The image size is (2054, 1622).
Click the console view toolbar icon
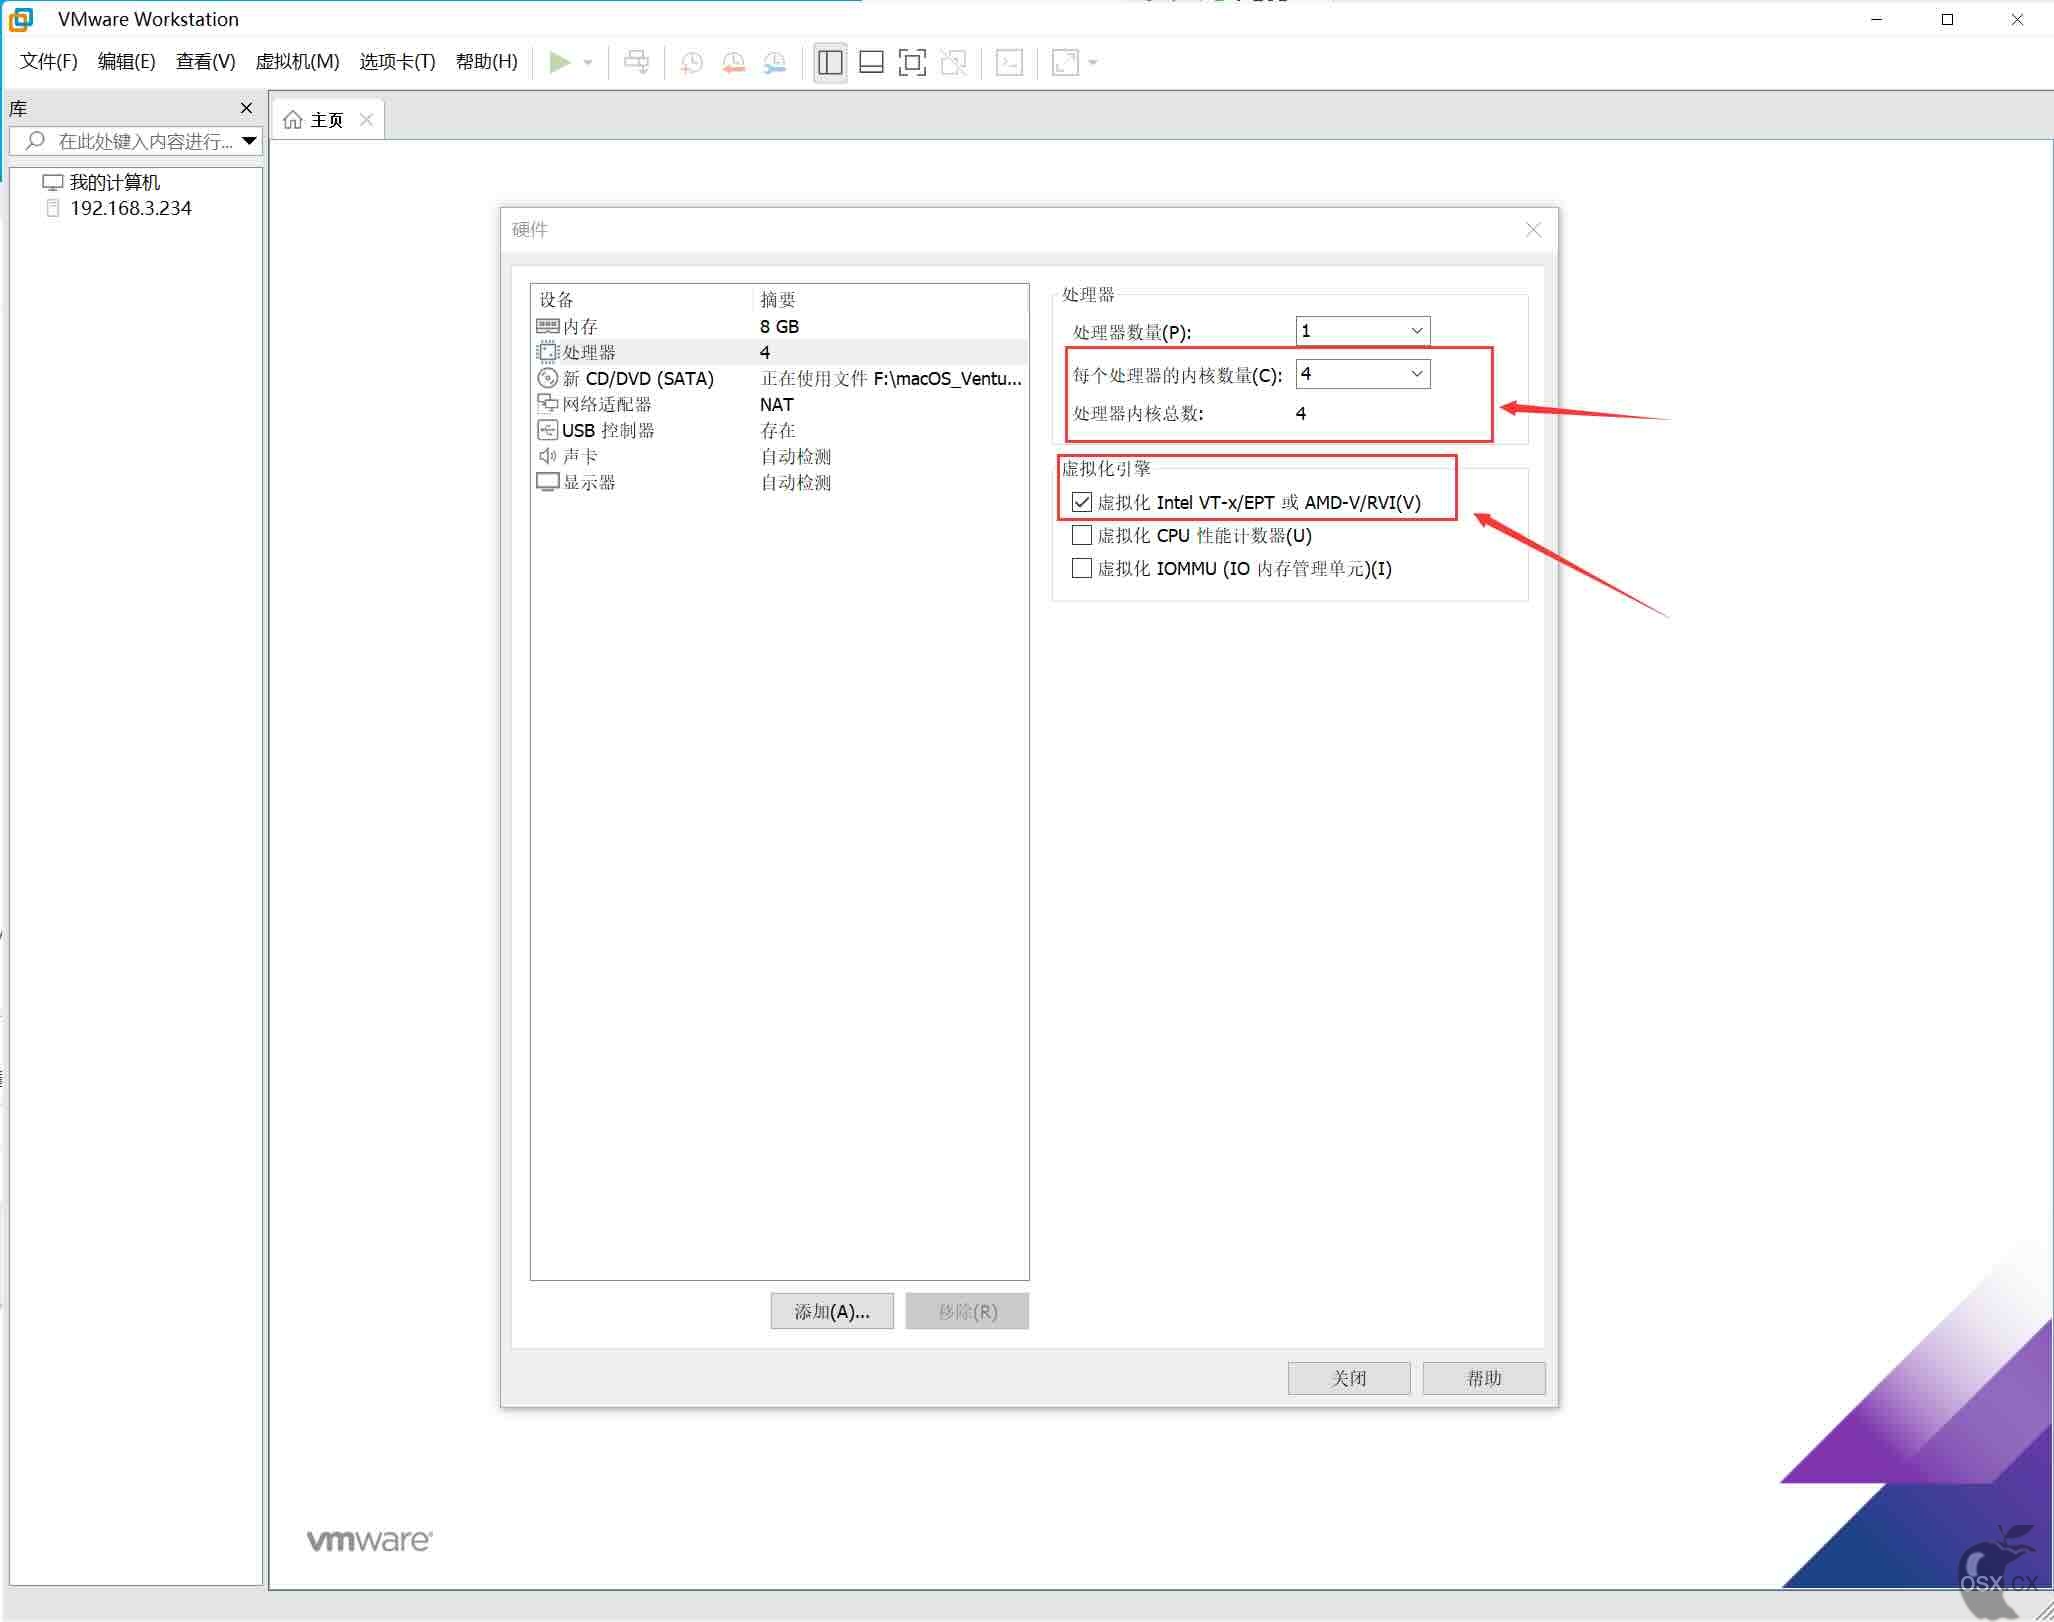pyautogui.click(x=1010, y=63)
